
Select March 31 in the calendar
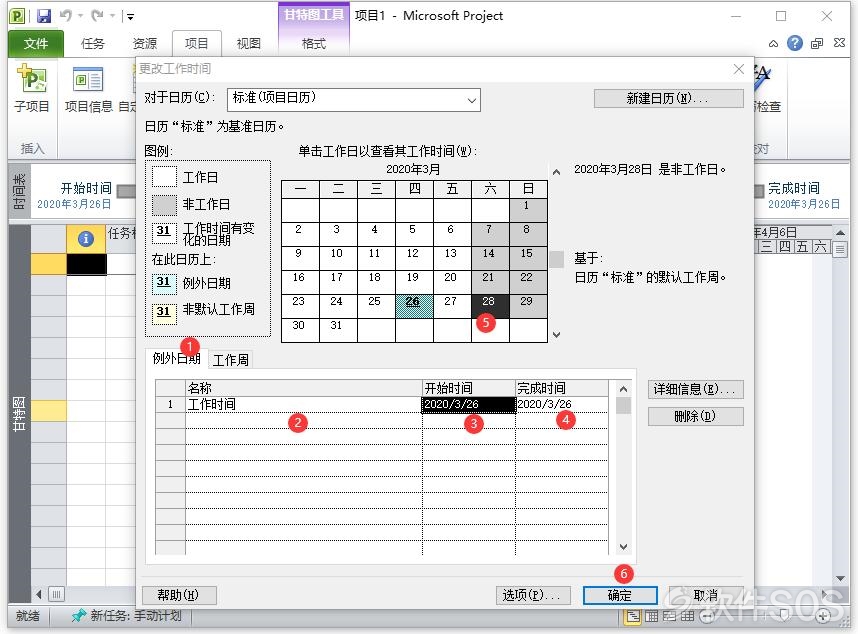point(338,330)
